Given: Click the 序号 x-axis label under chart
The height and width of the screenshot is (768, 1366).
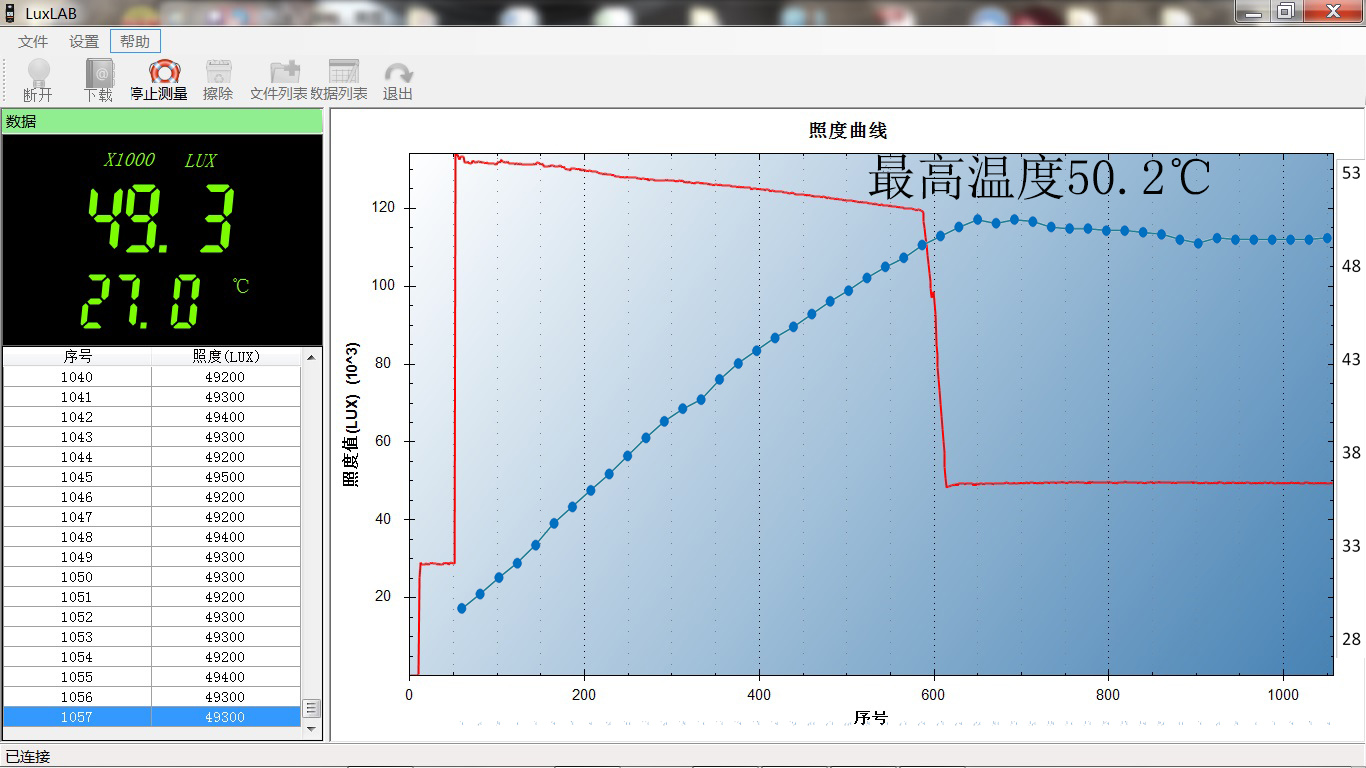Looking at the screenshot, I should [x=870, y=717].
